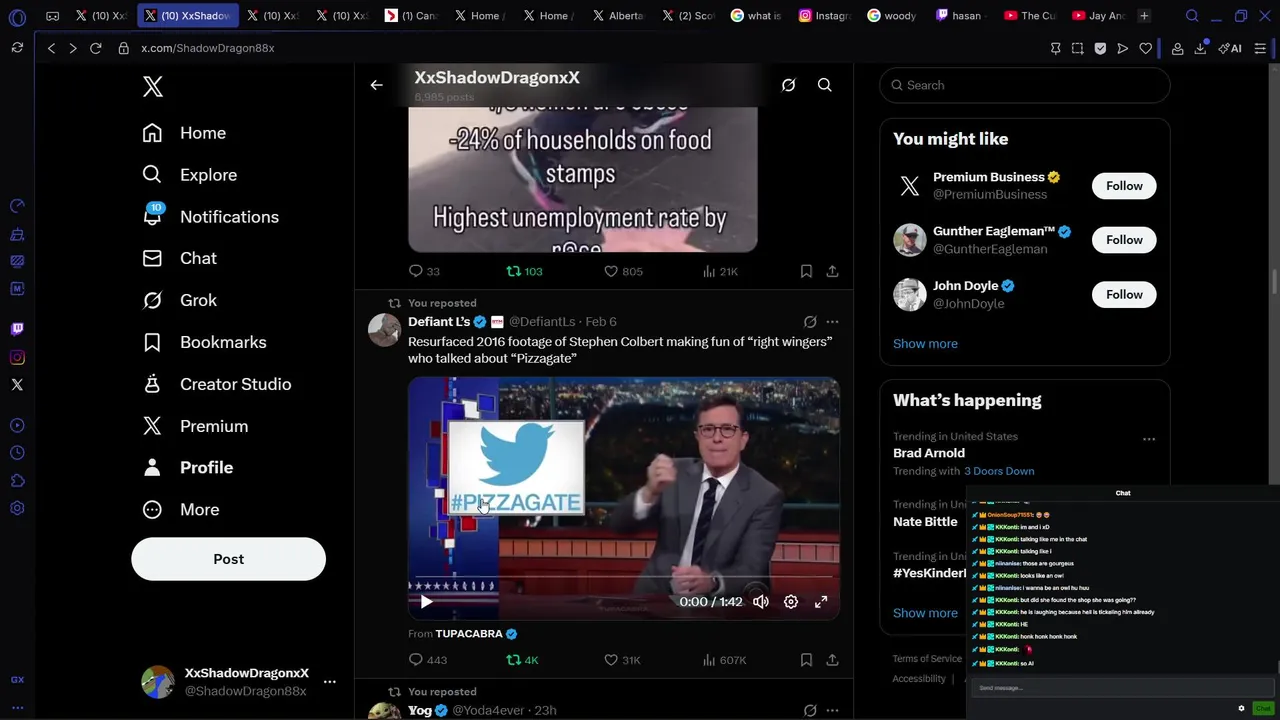Open Home in X navigation
The image size is (1280, 720).
pyautogui.click(x=184, y=133)
